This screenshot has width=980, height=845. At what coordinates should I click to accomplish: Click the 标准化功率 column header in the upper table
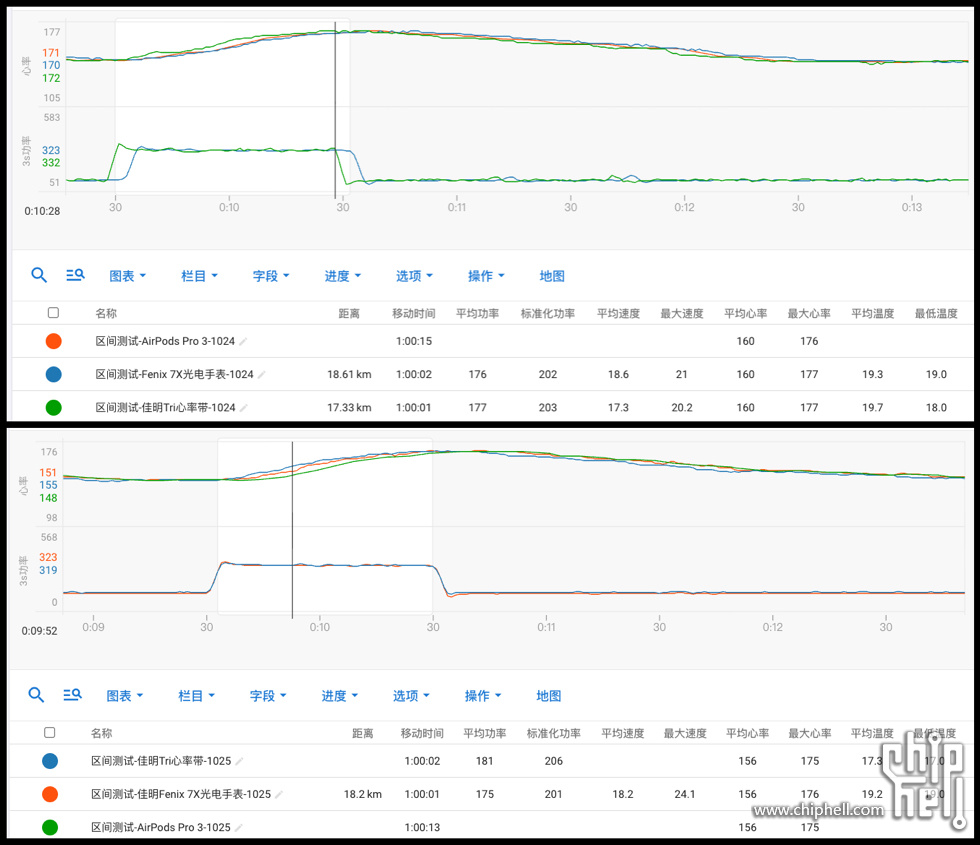tap(548, 313)
